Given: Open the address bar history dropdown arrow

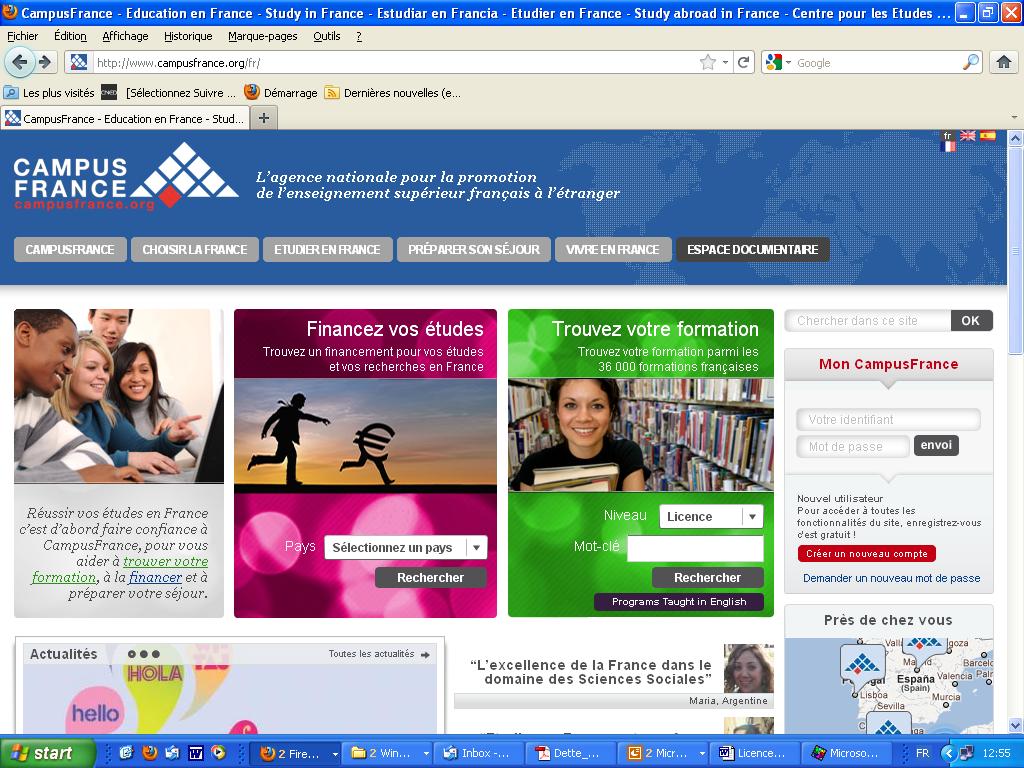Looking at the screenshot, I should 726,63.
